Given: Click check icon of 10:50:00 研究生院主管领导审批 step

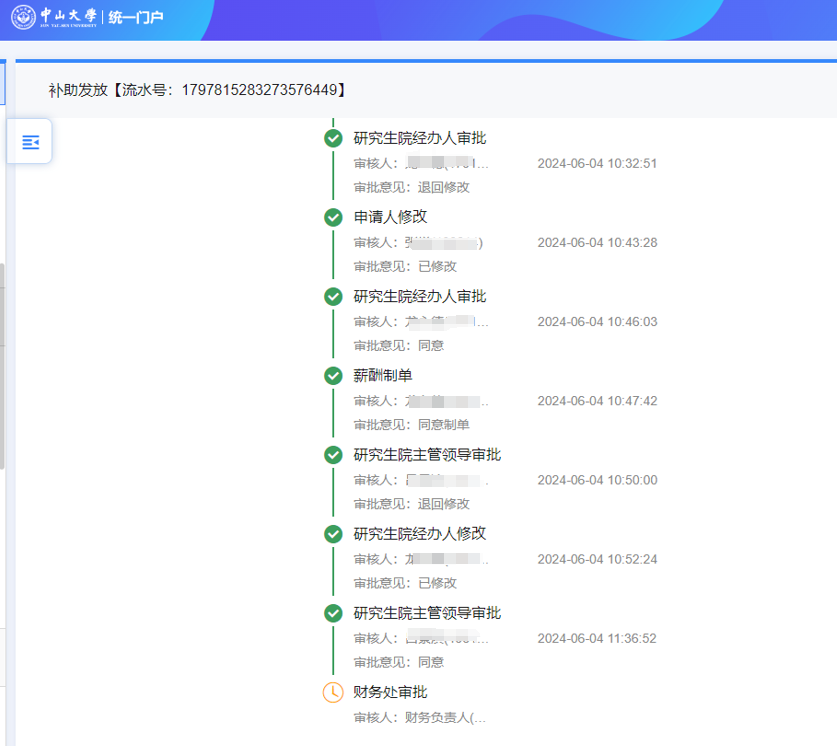Looking at the screenshot, I should [x=333, y=455].
